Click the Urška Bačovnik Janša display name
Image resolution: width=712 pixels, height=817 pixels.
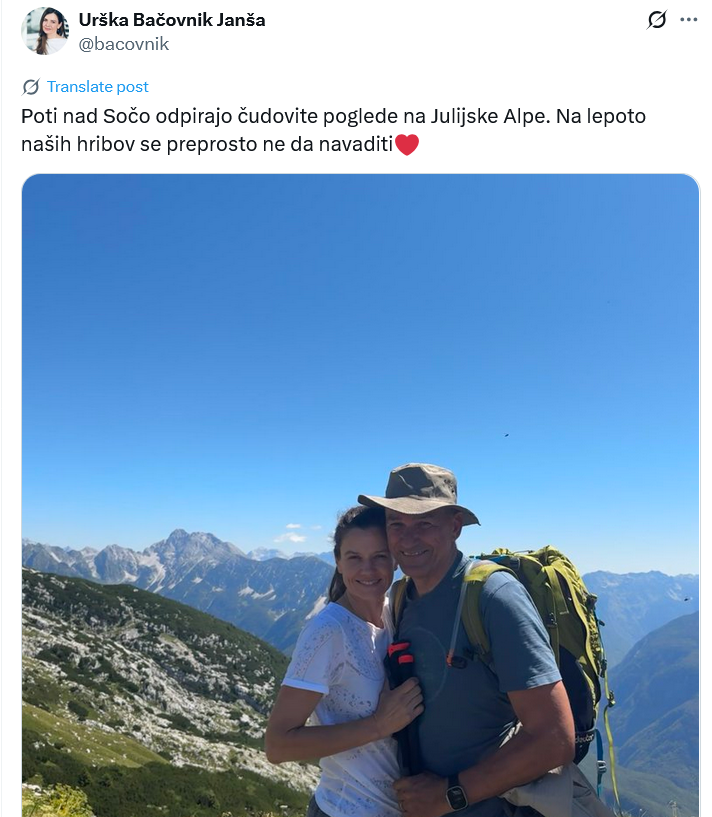coord(172,20)
